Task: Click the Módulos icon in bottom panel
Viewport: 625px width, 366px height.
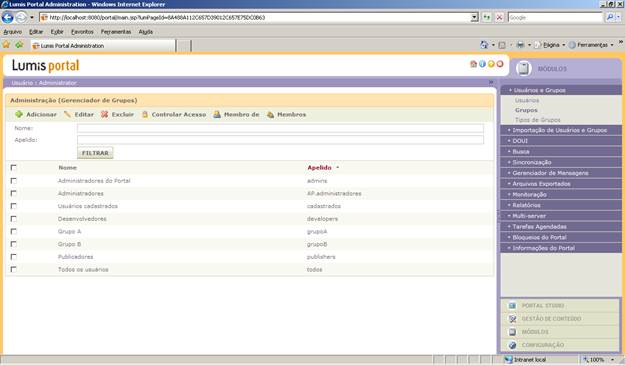Action: 513,332
